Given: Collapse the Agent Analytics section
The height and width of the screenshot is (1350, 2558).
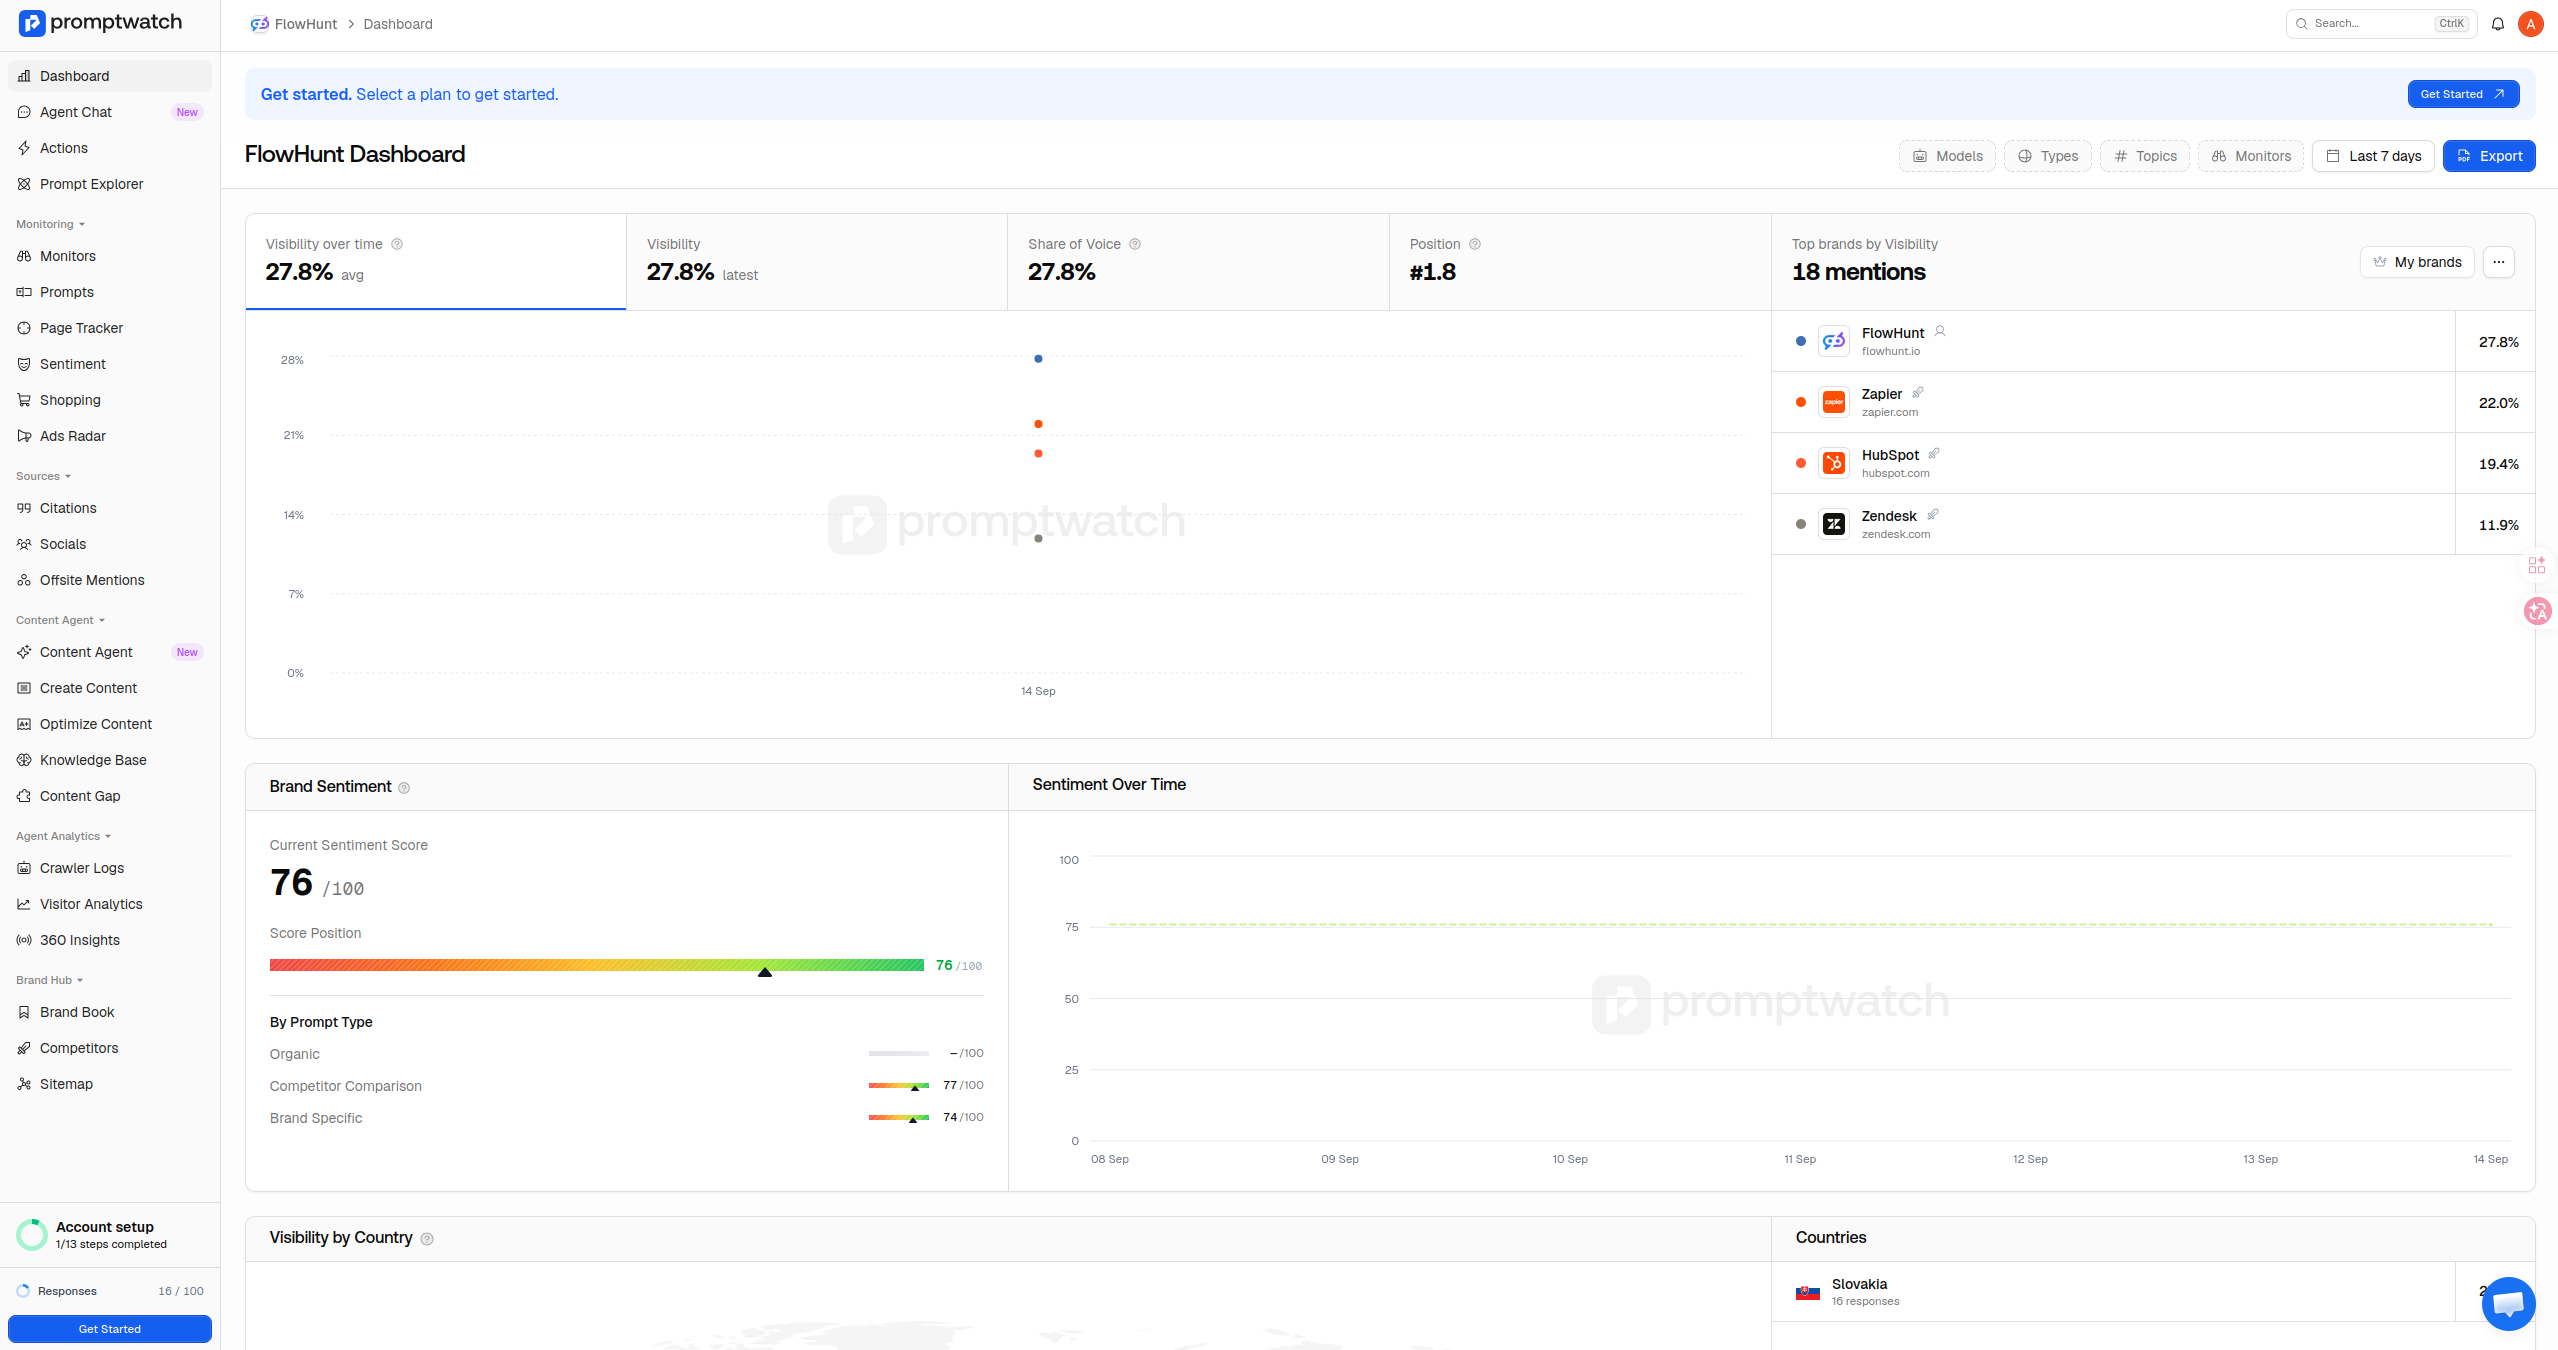Looking at the screenshot, I should tap(63, 836).
